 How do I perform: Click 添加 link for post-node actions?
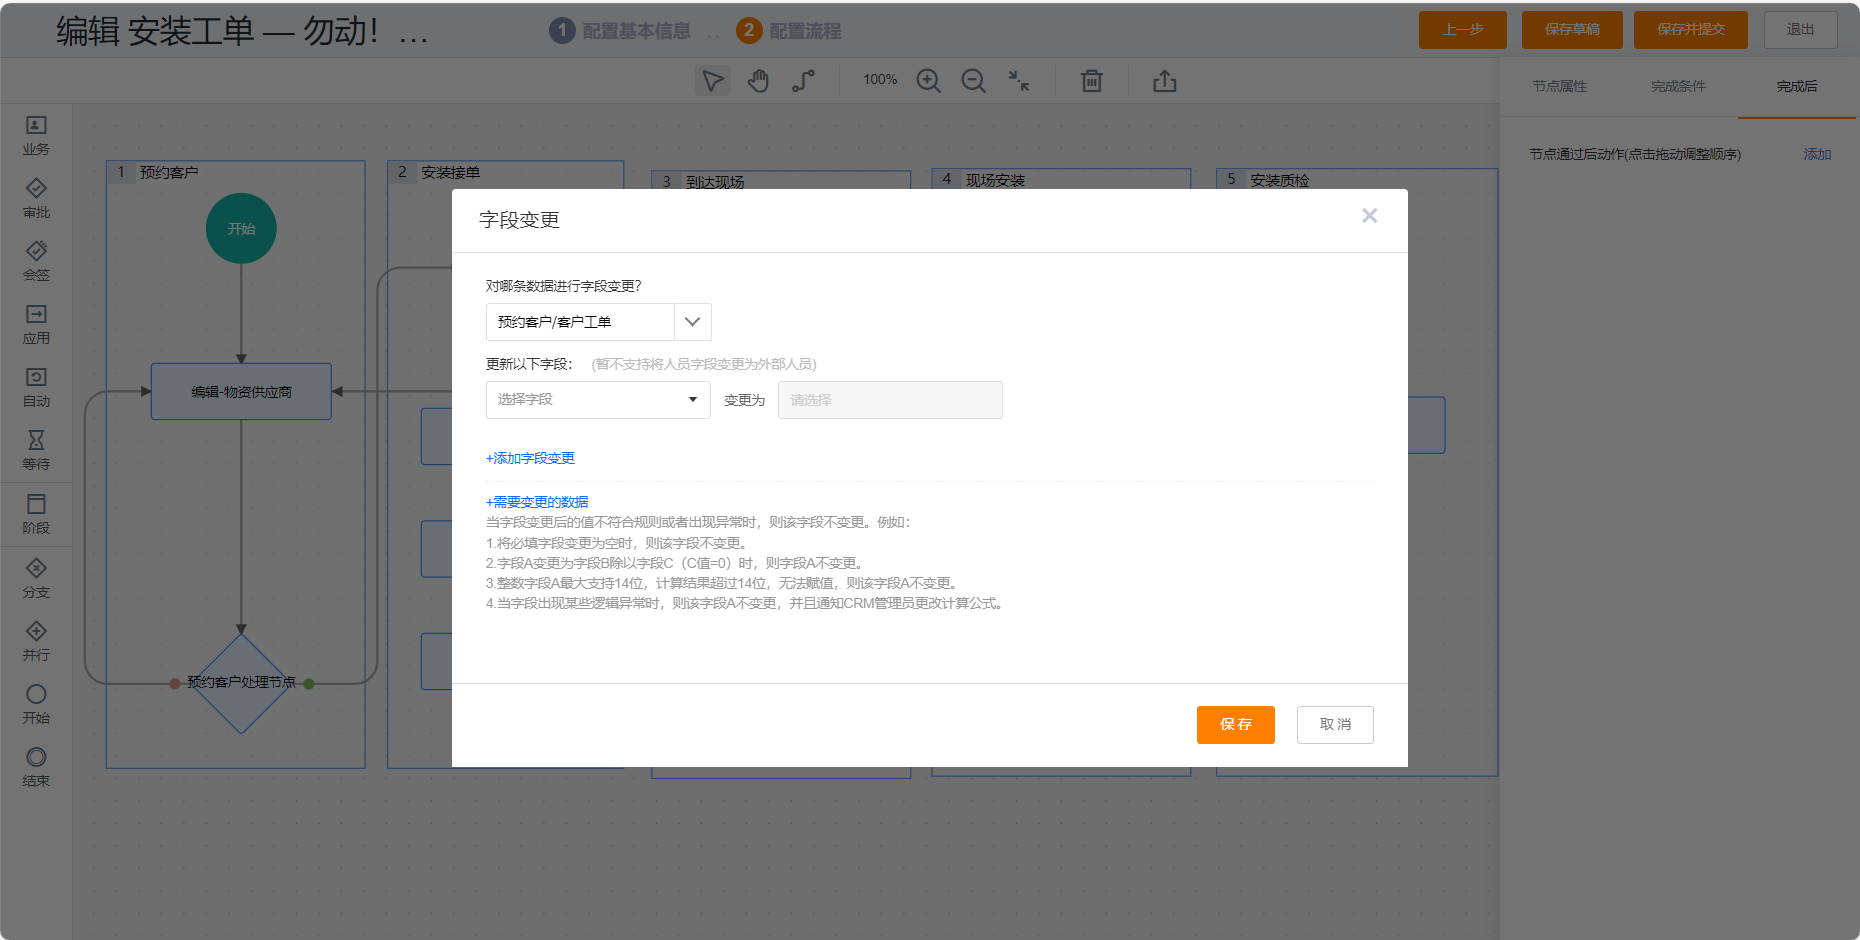click(1817, 154)
